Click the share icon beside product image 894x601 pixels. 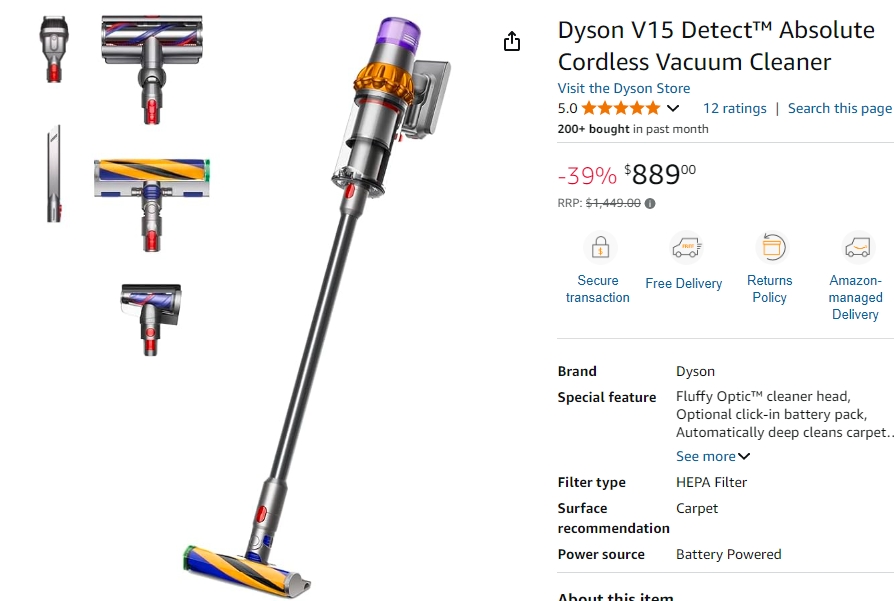pos(512,41)
